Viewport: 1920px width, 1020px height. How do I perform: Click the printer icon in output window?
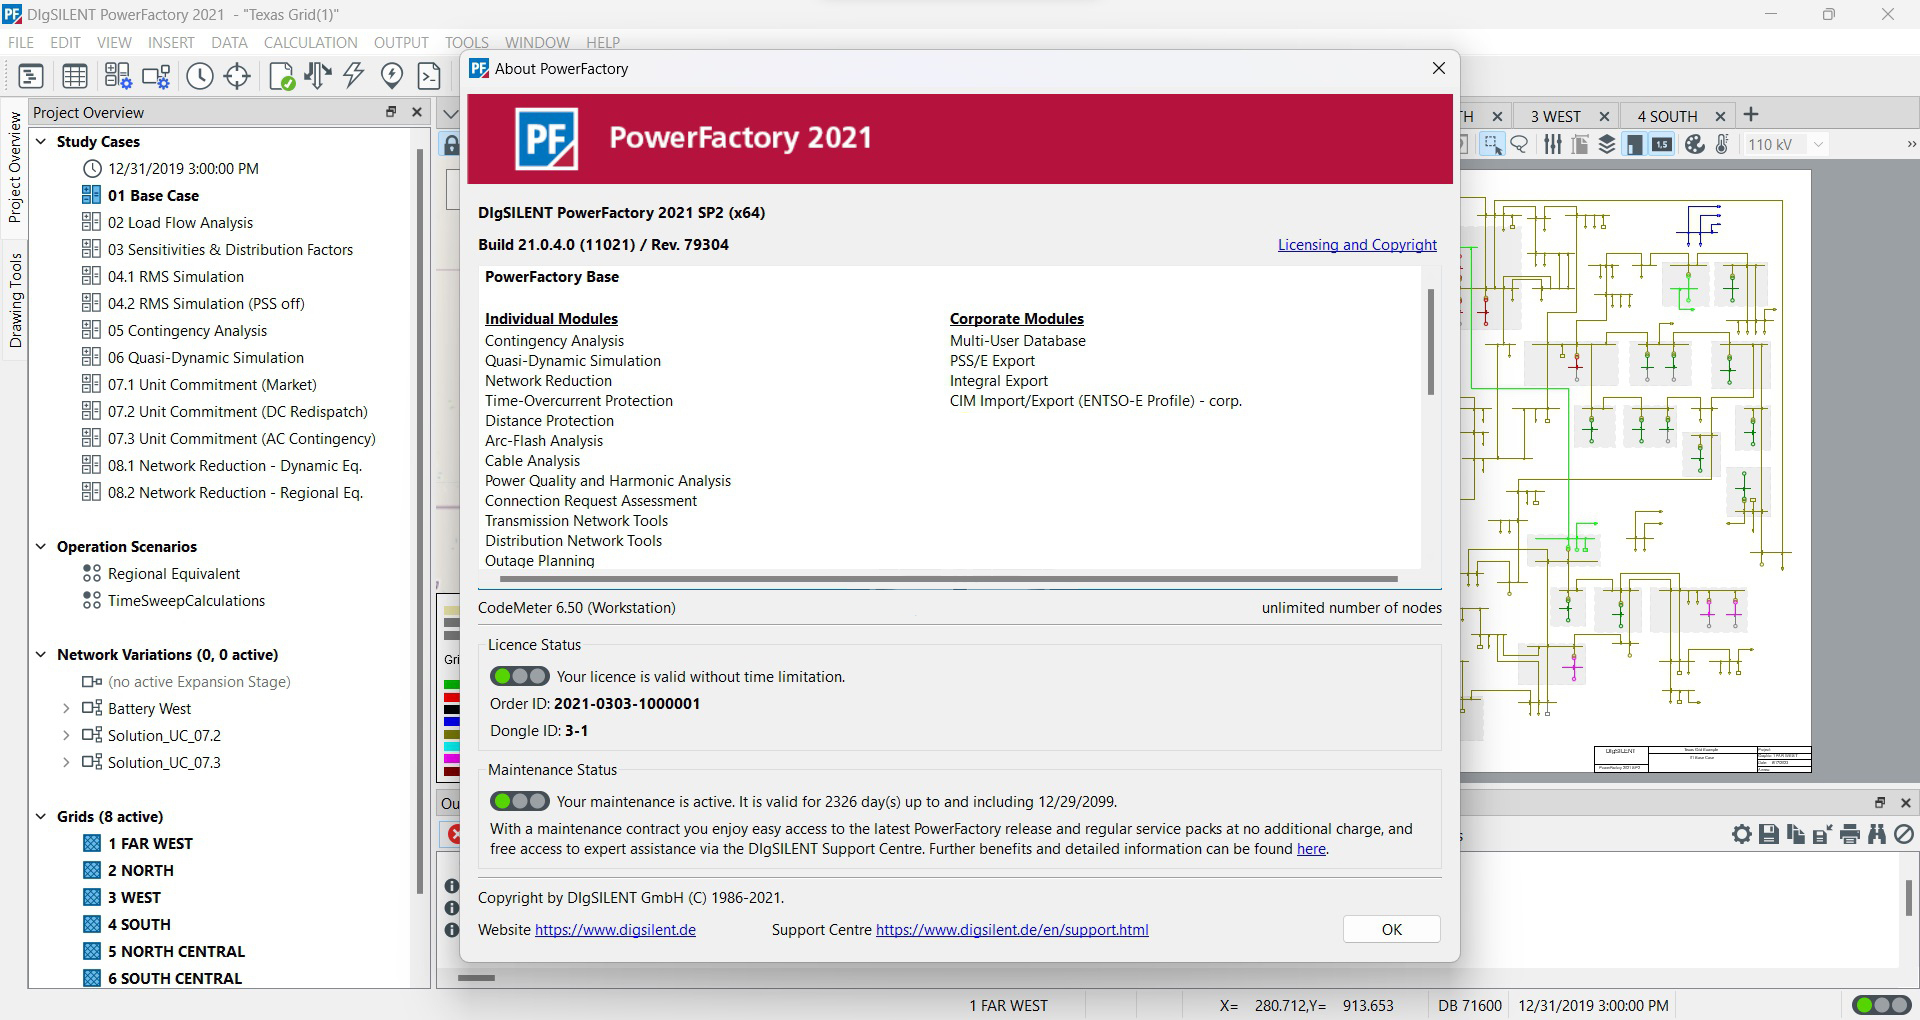[1849, 834]
